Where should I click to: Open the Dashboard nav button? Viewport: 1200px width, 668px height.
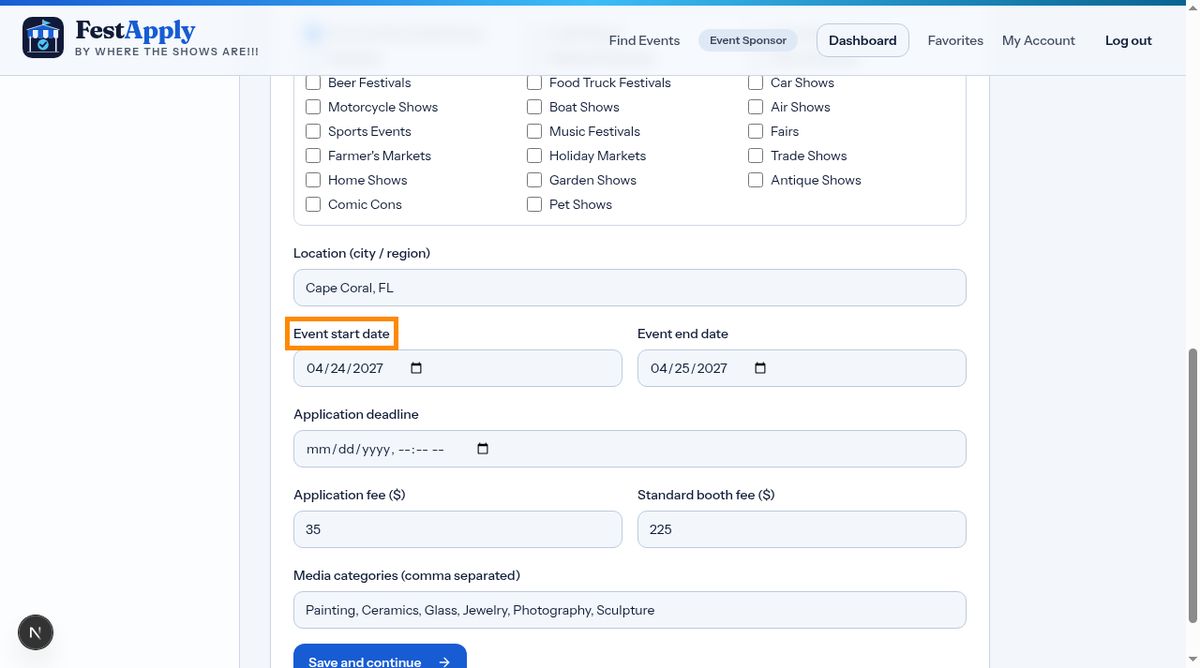(x=863, y=41)
